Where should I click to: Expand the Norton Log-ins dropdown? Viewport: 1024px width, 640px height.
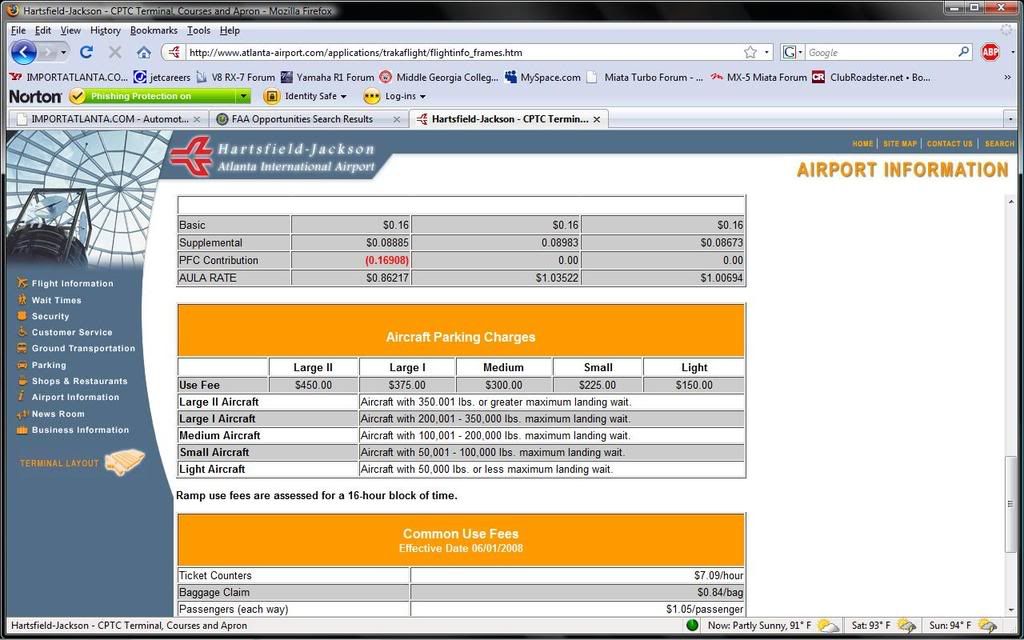(x=394, y=96)
